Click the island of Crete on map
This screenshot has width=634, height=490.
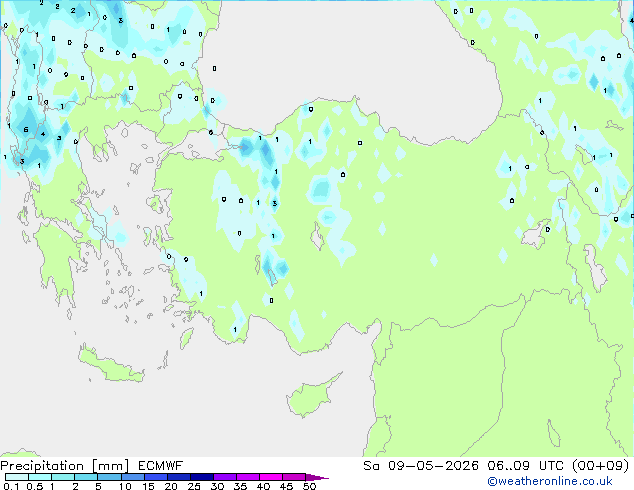pos(111,366)
